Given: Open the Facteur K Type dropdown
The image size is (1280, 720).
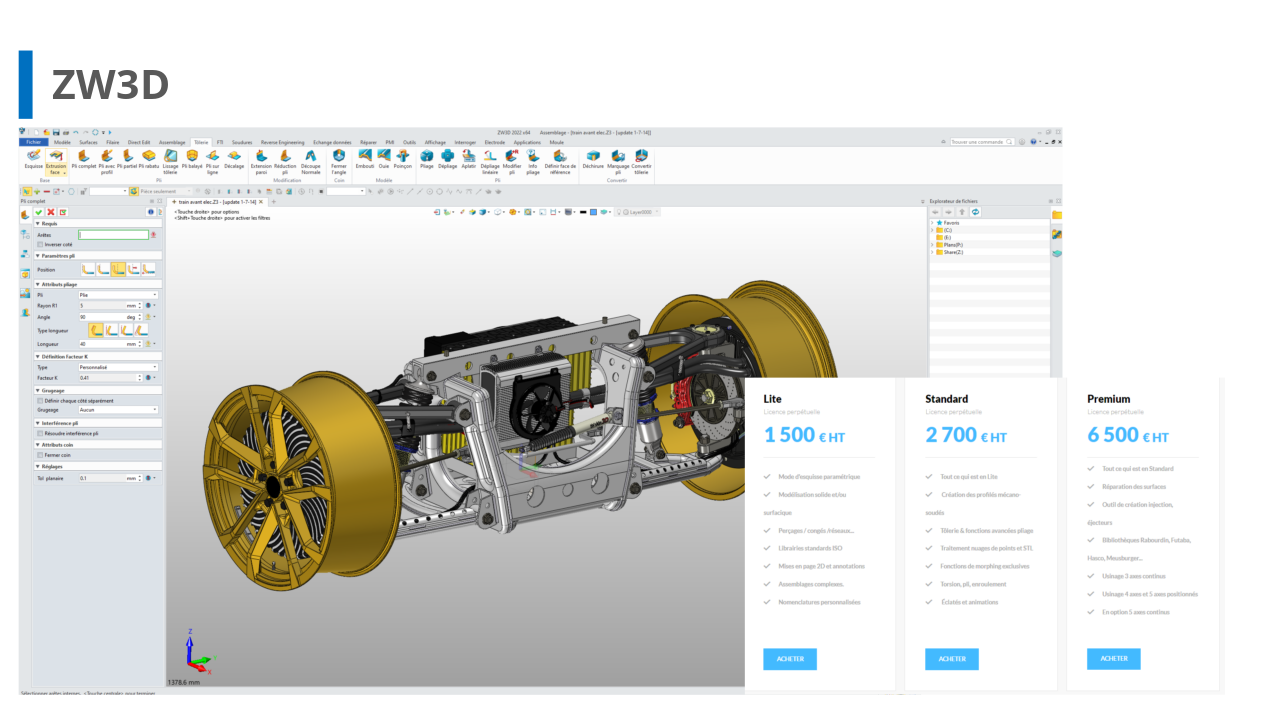Looking at the screenshot, I should coord(118,367).
